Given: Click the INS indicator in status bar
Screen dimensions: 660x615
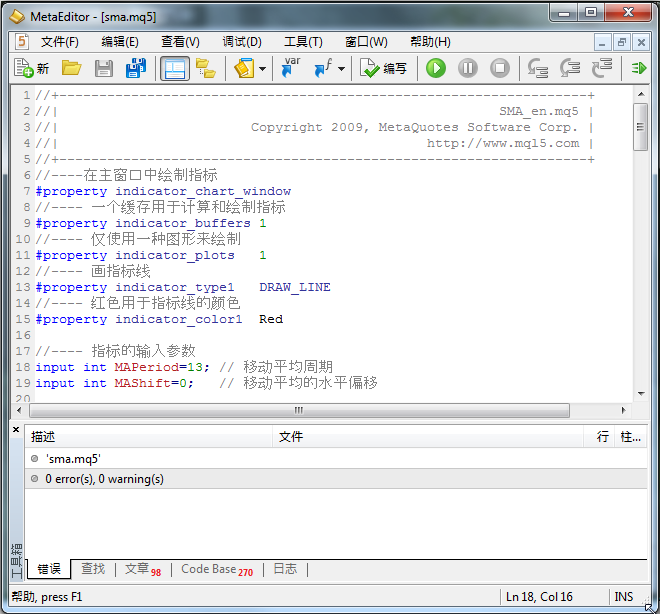Looking at the screenshot, I should point(623,596).
